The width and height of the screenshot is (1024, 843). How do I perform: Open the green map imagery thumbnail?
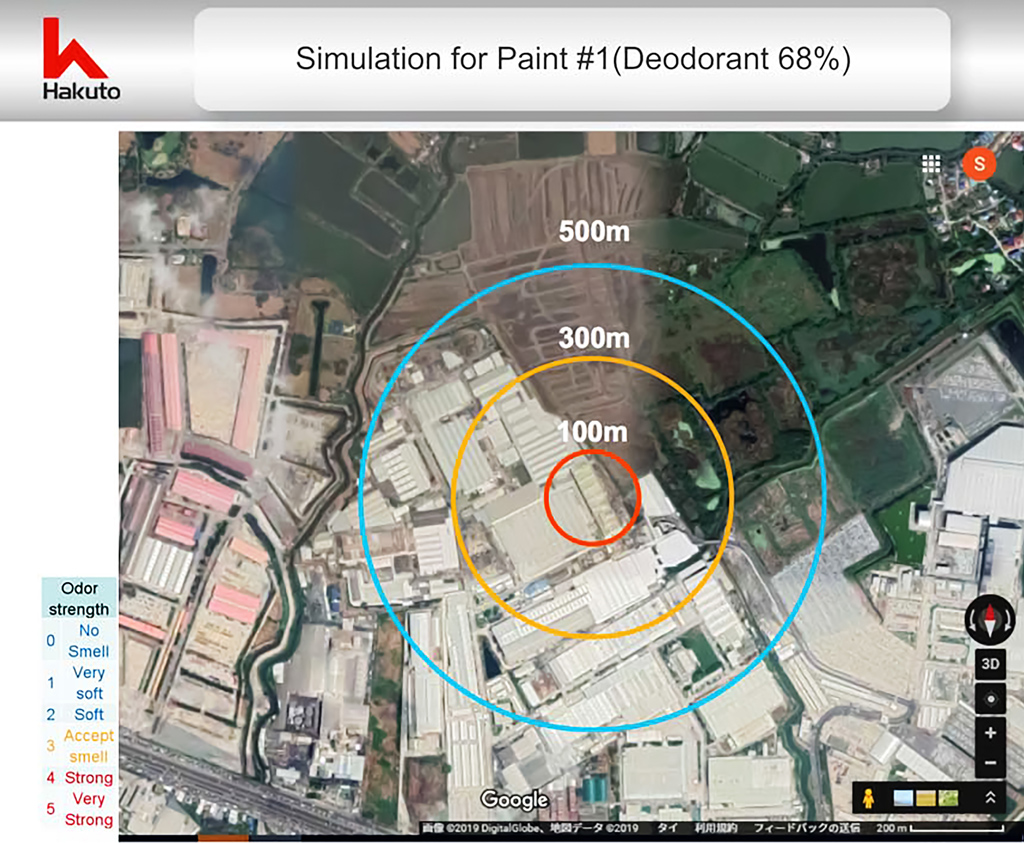pos(948,797)
